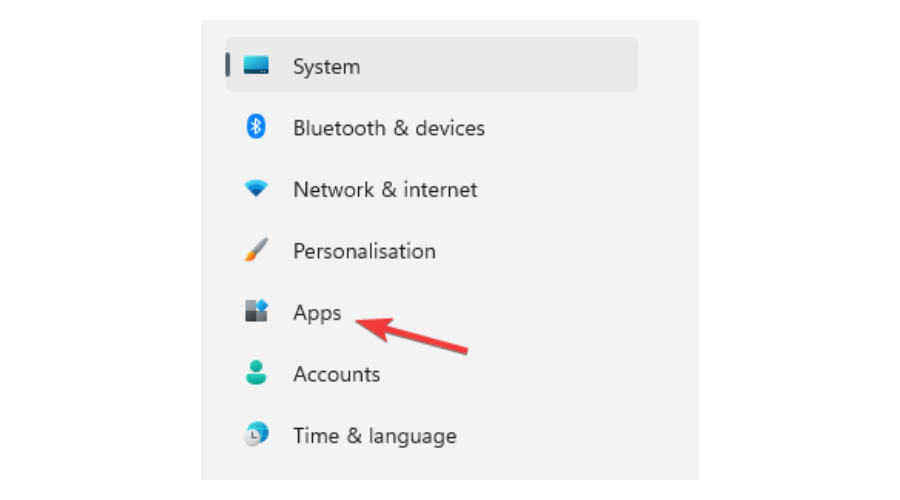The image size is (900, 500).
Task: Select the Personalisation label
Action: click(364, 251)
